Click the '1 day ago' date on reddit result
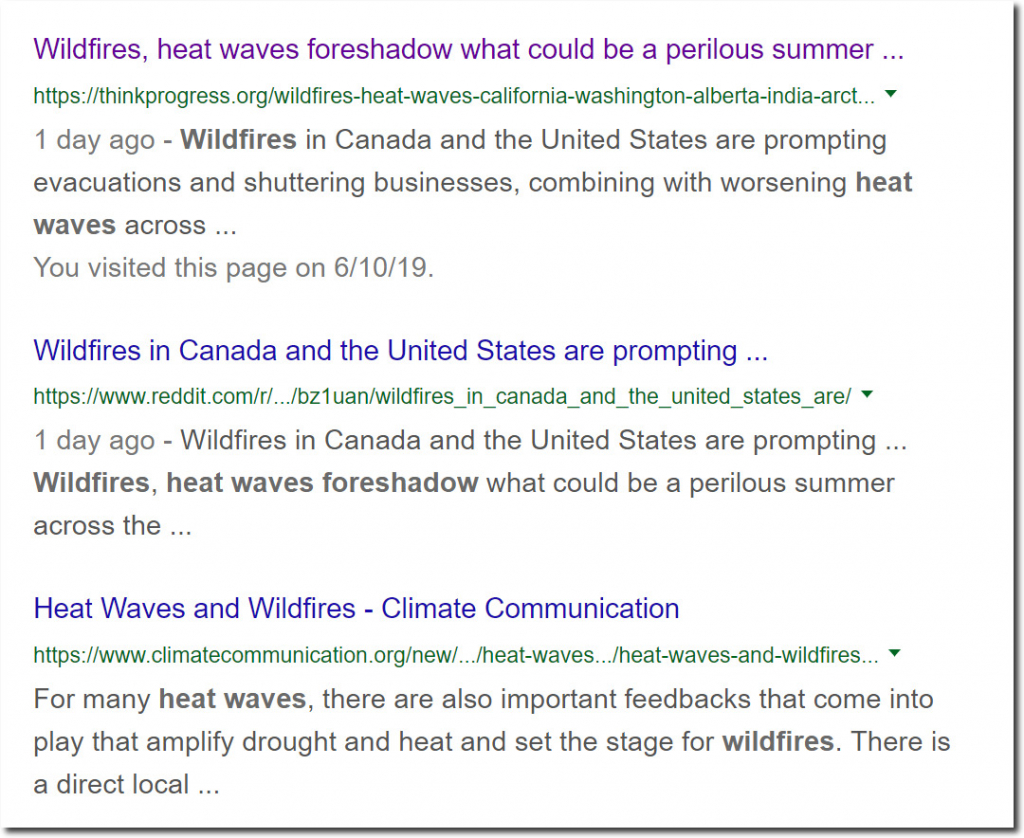 pyautogui.click(x=94, y=441)
